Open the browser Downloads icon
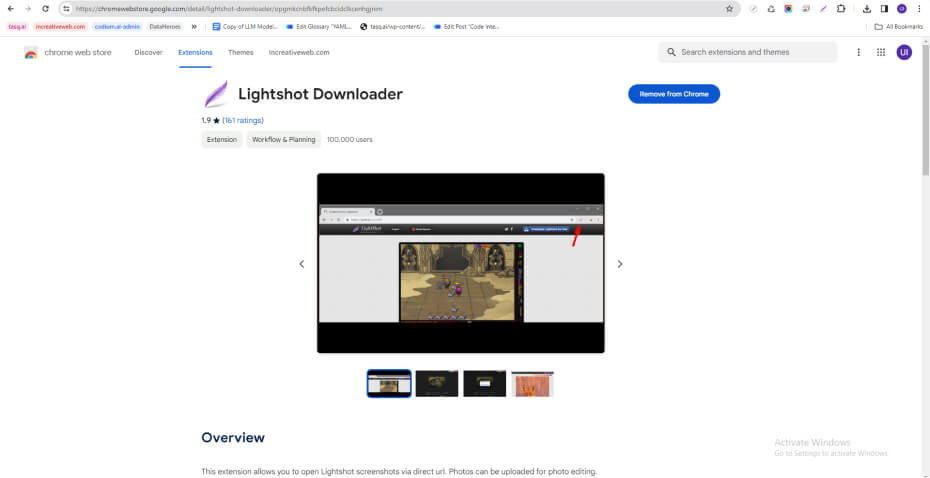This screenshot has width=930, height=478. coord(867,9)
